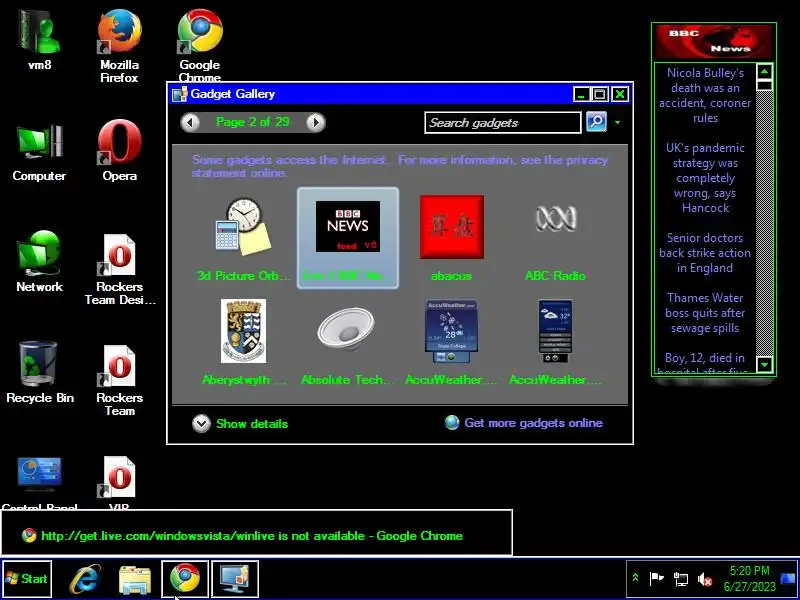Choose the abacus gadget
This screenshot has width=800, height=600.
click(452, 238)
